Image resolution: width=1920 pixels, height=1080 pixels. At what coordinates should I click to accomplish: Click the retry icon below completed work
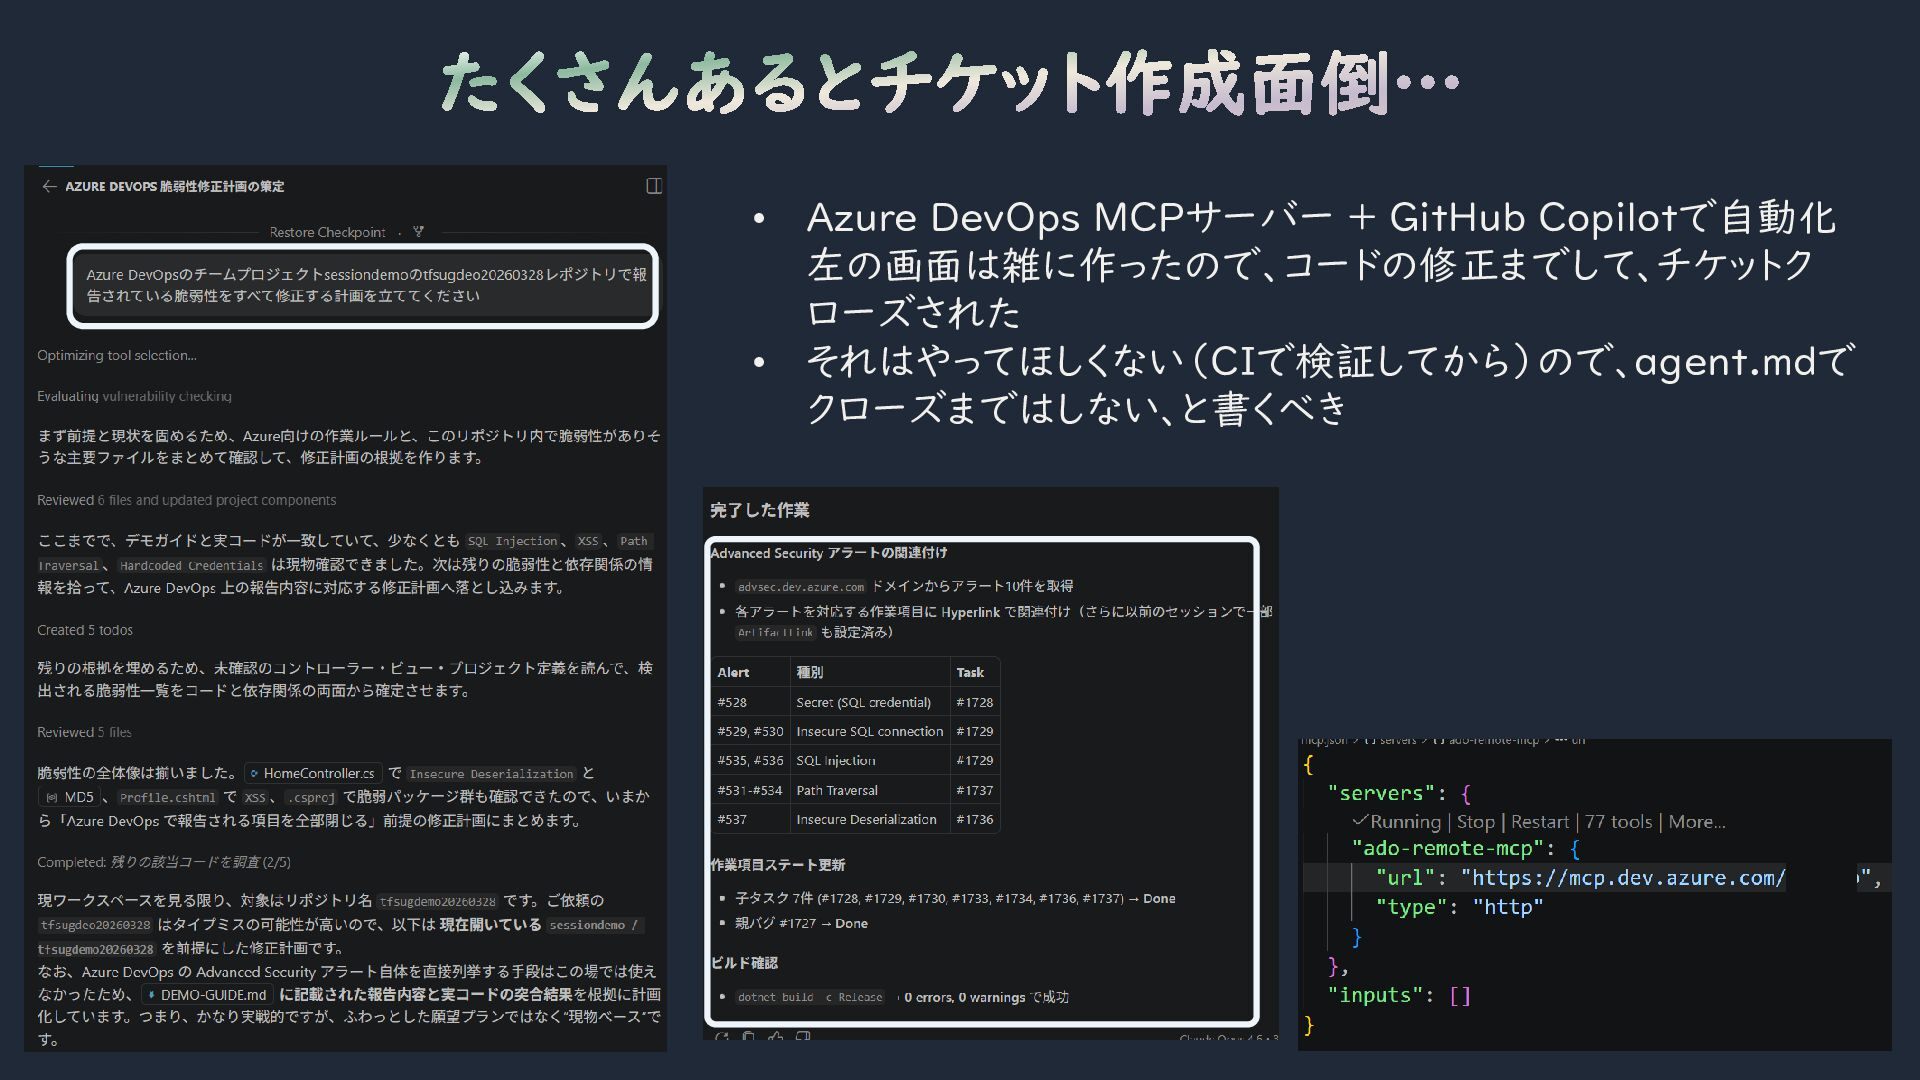click(722, 1038)
